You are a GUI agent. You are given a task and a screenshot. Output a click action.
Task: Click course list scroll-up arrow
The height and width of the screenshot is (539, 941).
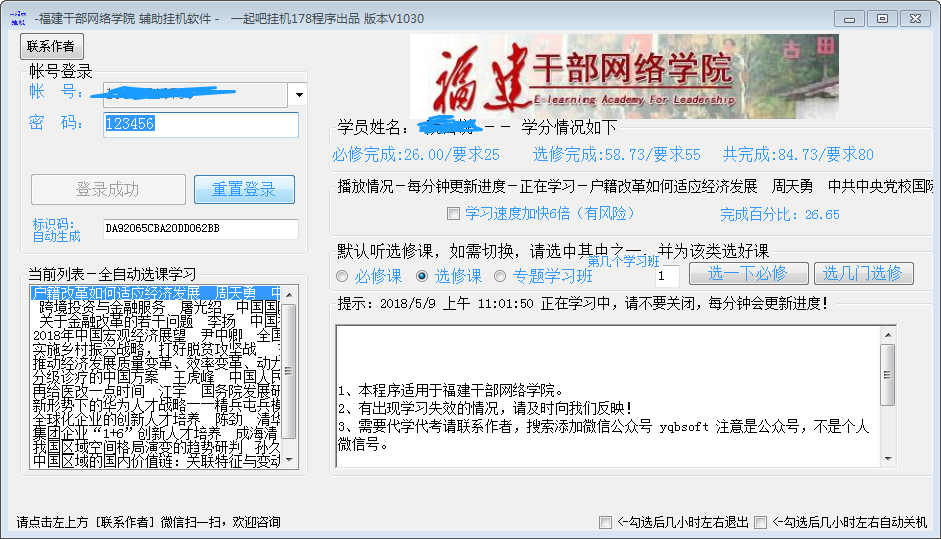289,294
